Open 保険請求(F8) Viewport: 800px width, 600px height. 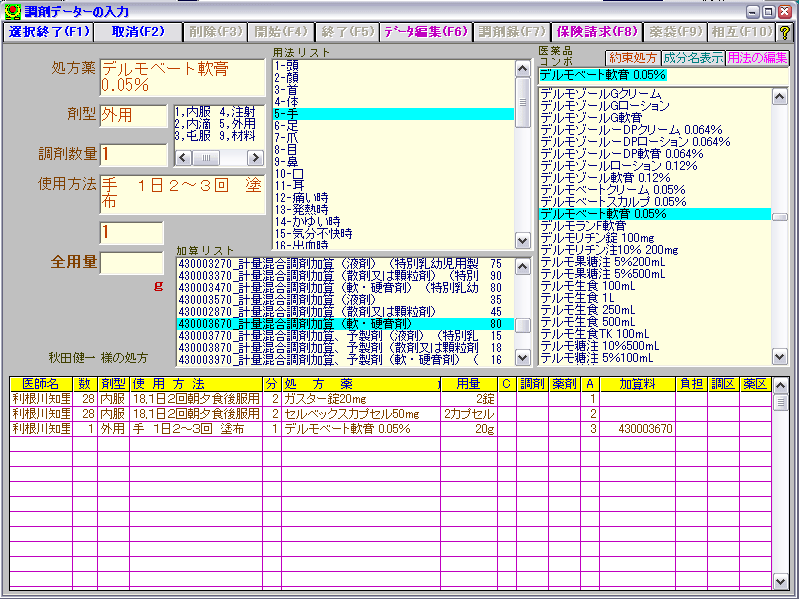[x=597, y=32]
